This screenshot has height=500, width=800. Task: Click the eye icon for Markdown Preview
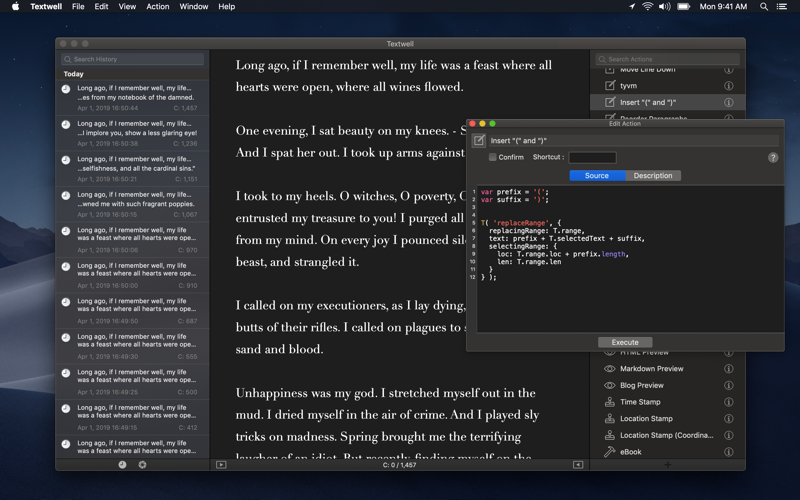tap(610, 368)
